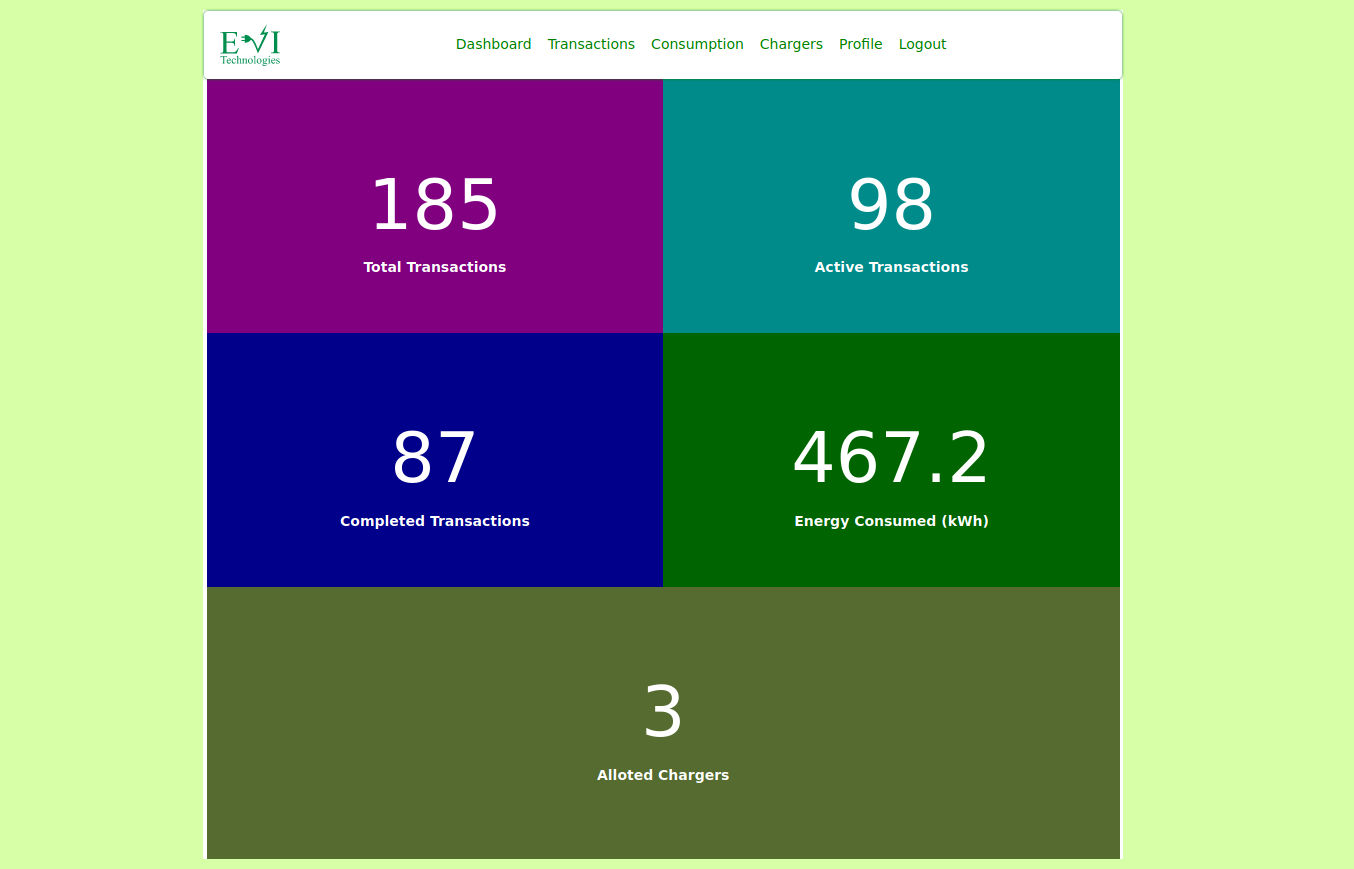Log out using the Logout link
Image resolution: width=1354 pixels, height=869 pixels.
[922, 44]
